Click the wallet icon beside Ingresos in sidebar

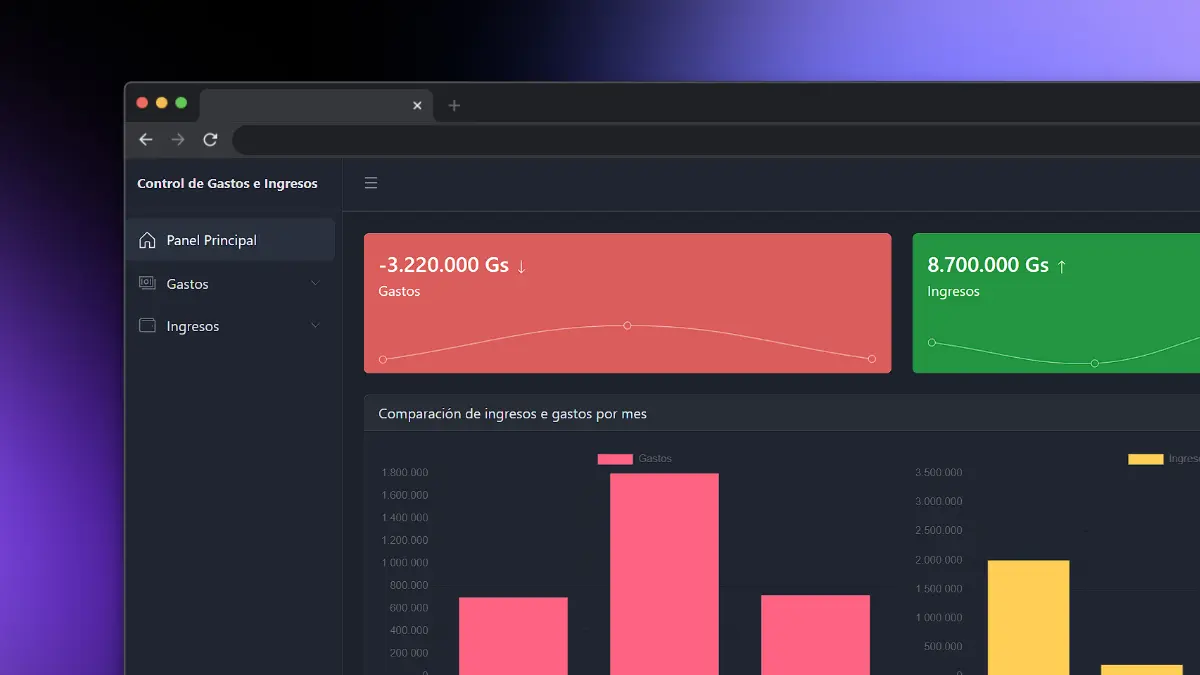[147, 326]
